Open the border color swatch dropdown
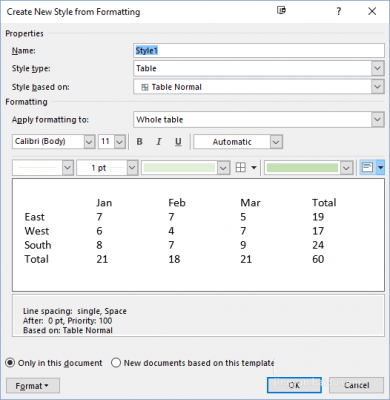 [x=223, y=168]
